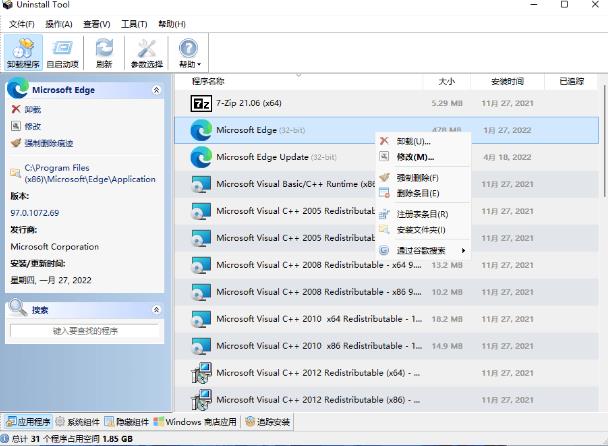The width and height of the screenshot is (608, 446).
Task: Choose 卸载(U)... in the context menu
Action: [x=413, y=141]
